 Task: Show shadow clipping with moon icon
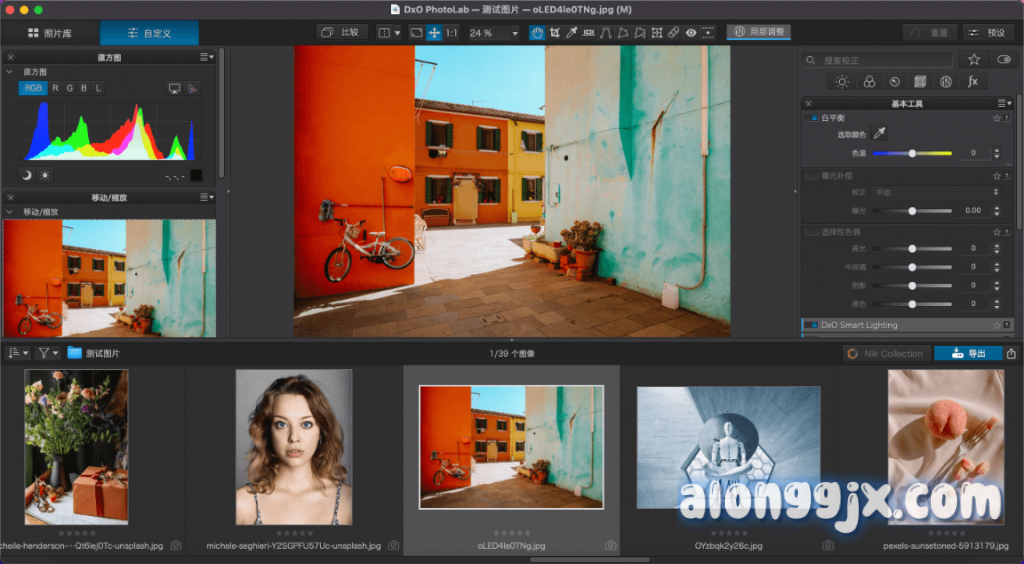(x=27, y=175)
